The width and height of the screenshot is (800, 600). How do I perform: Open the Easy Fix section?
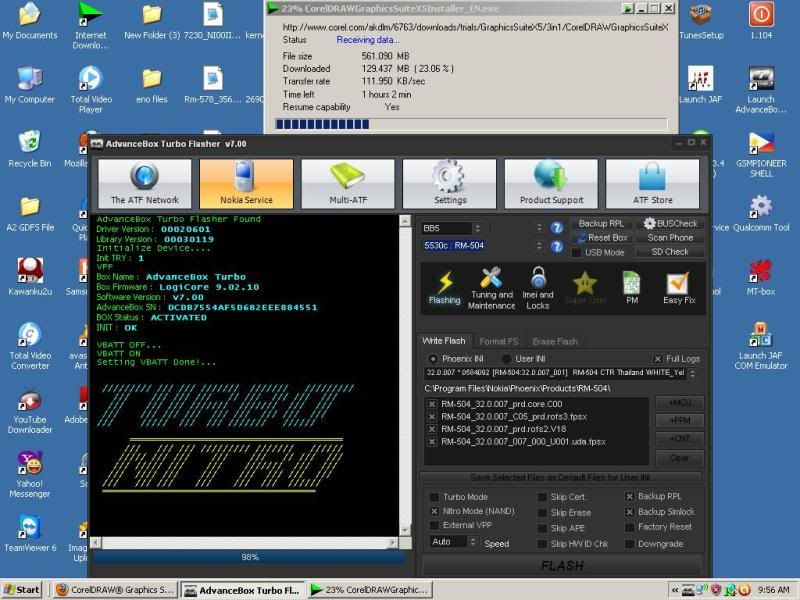tap(679, 287)
